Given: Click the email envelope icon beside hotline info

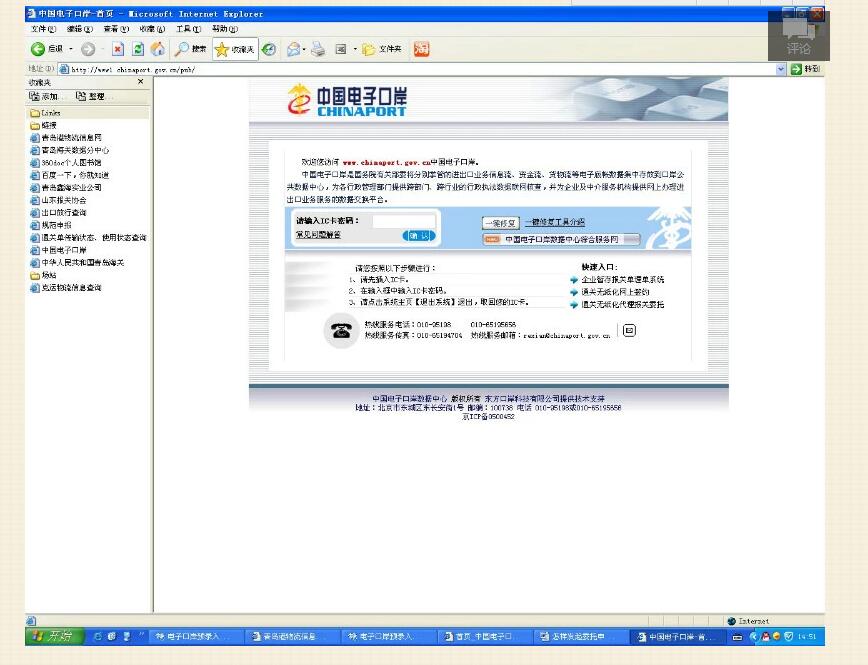Looking at the screenshot, I should coord(629,331).
